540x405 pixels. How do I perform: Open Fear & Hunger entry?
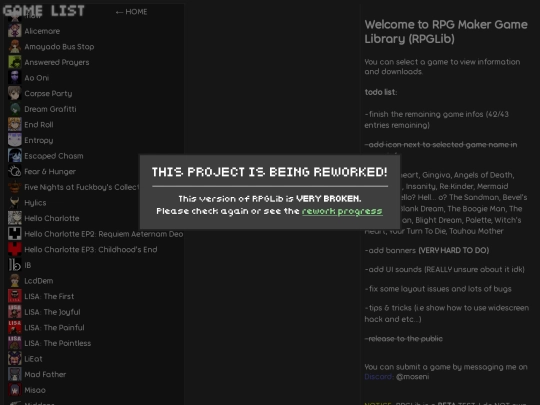tap(50, 172)
